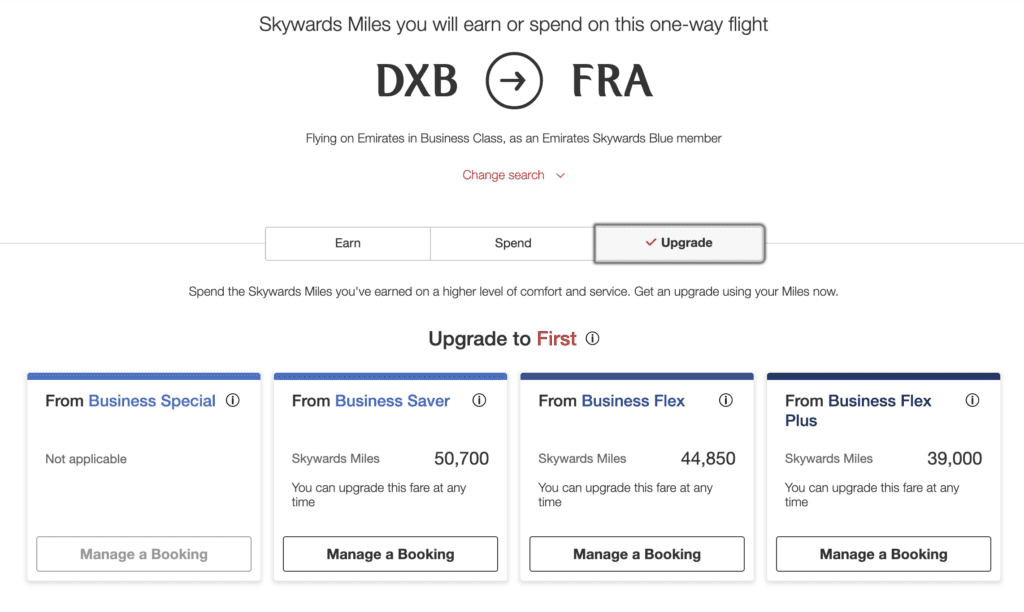This screenshot has height=612, width=1024.
Task: Expand the Change search chevron
Action: pos(558,175)
